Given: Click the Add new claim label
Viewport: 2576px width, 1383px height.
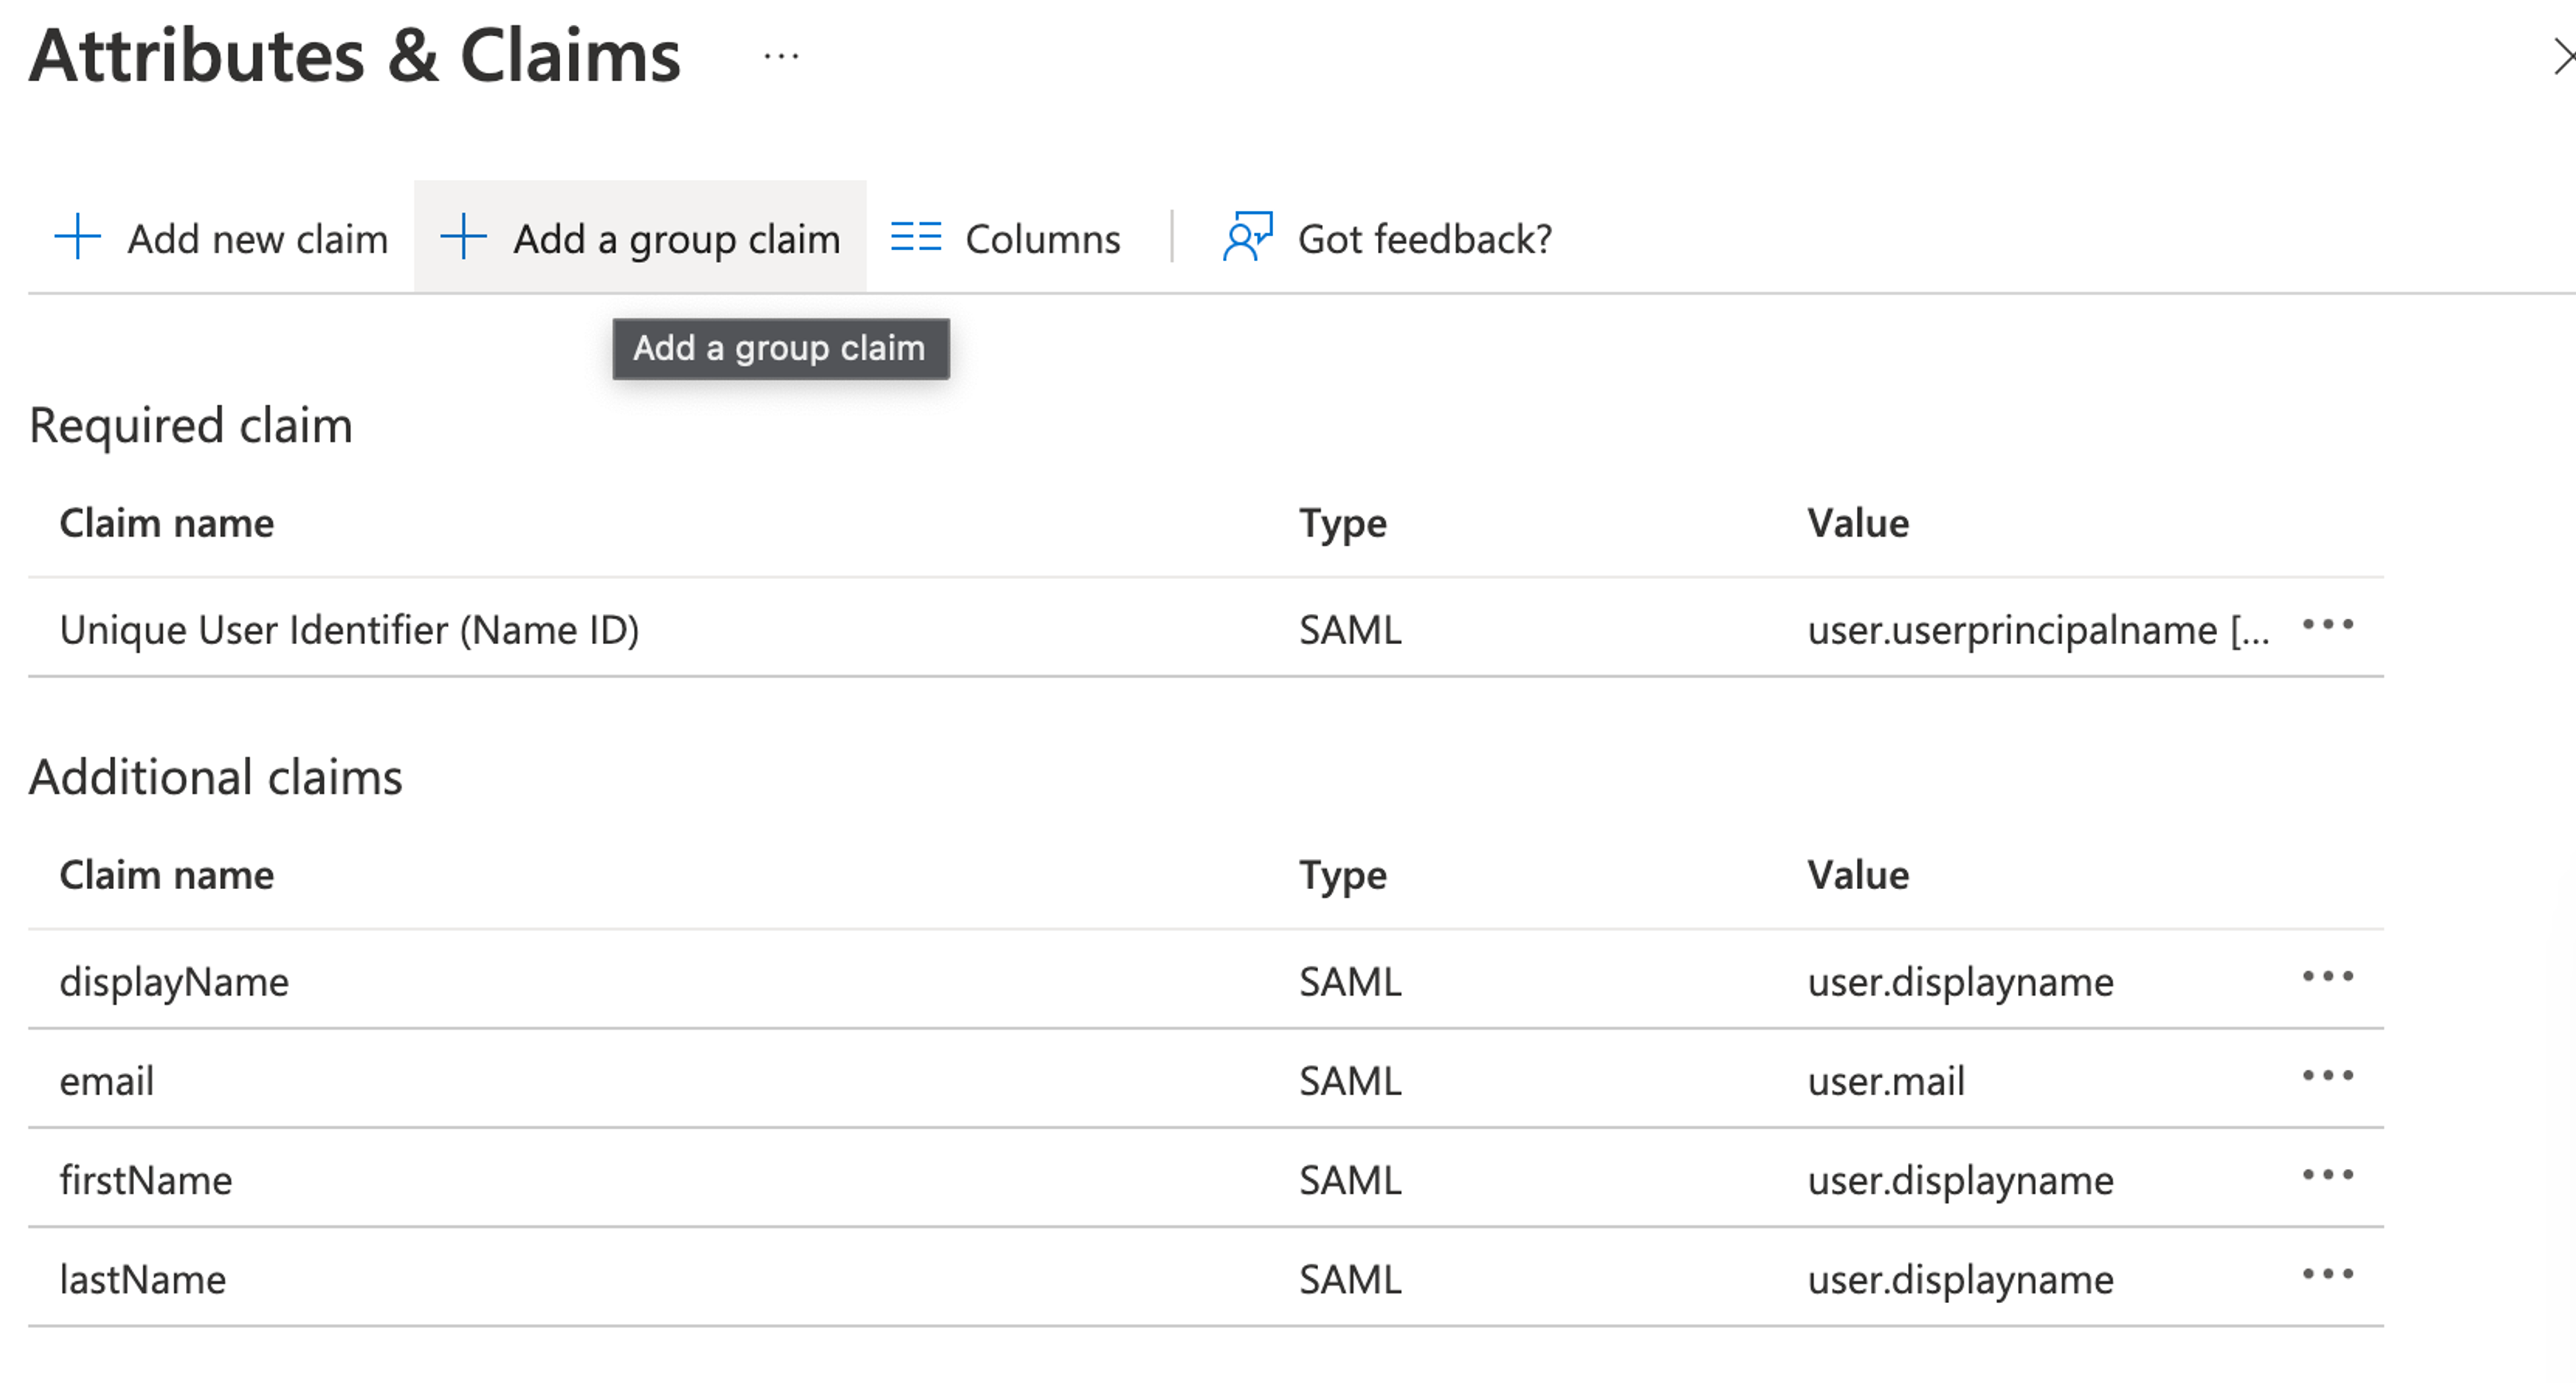Looking at the screenshot, I should pyautogui.click(x=257, y=239).
